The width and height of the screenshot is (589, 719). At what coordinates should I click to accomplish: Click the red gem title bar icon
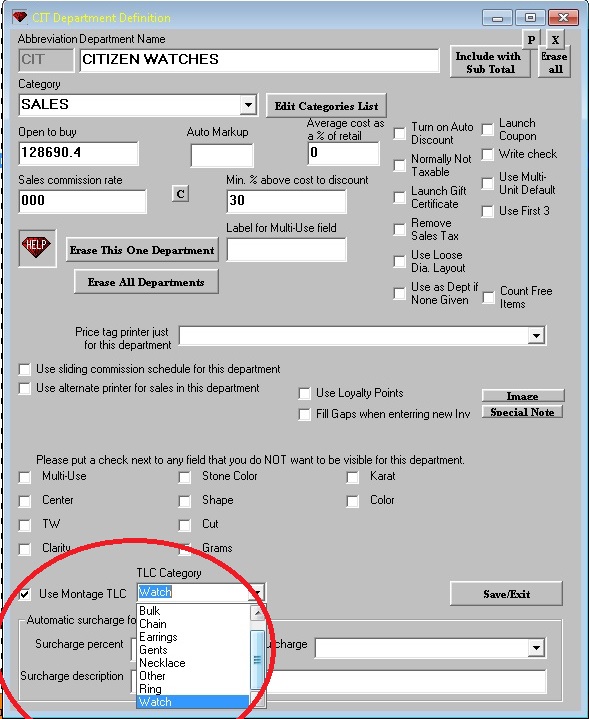click(x=20, y=17)
